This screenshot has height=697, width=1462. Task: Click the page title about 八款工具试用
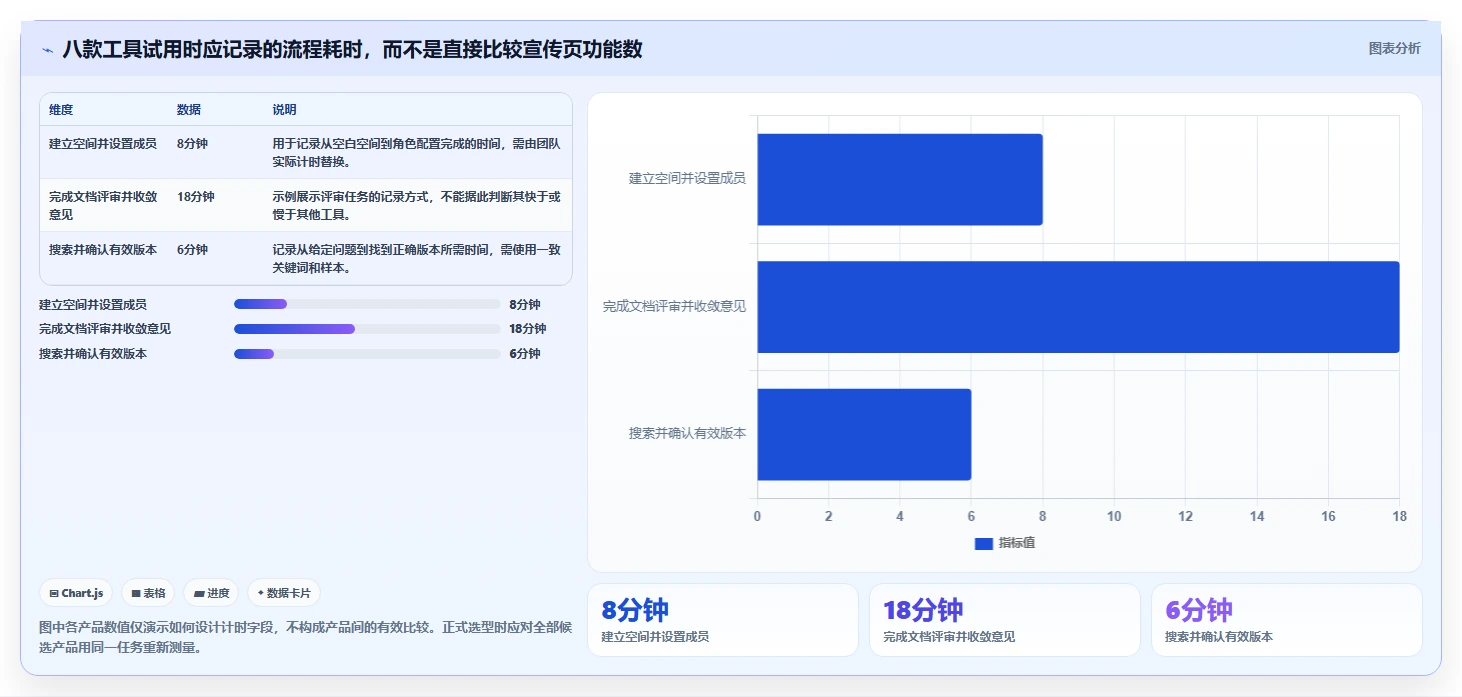point(352,49)
